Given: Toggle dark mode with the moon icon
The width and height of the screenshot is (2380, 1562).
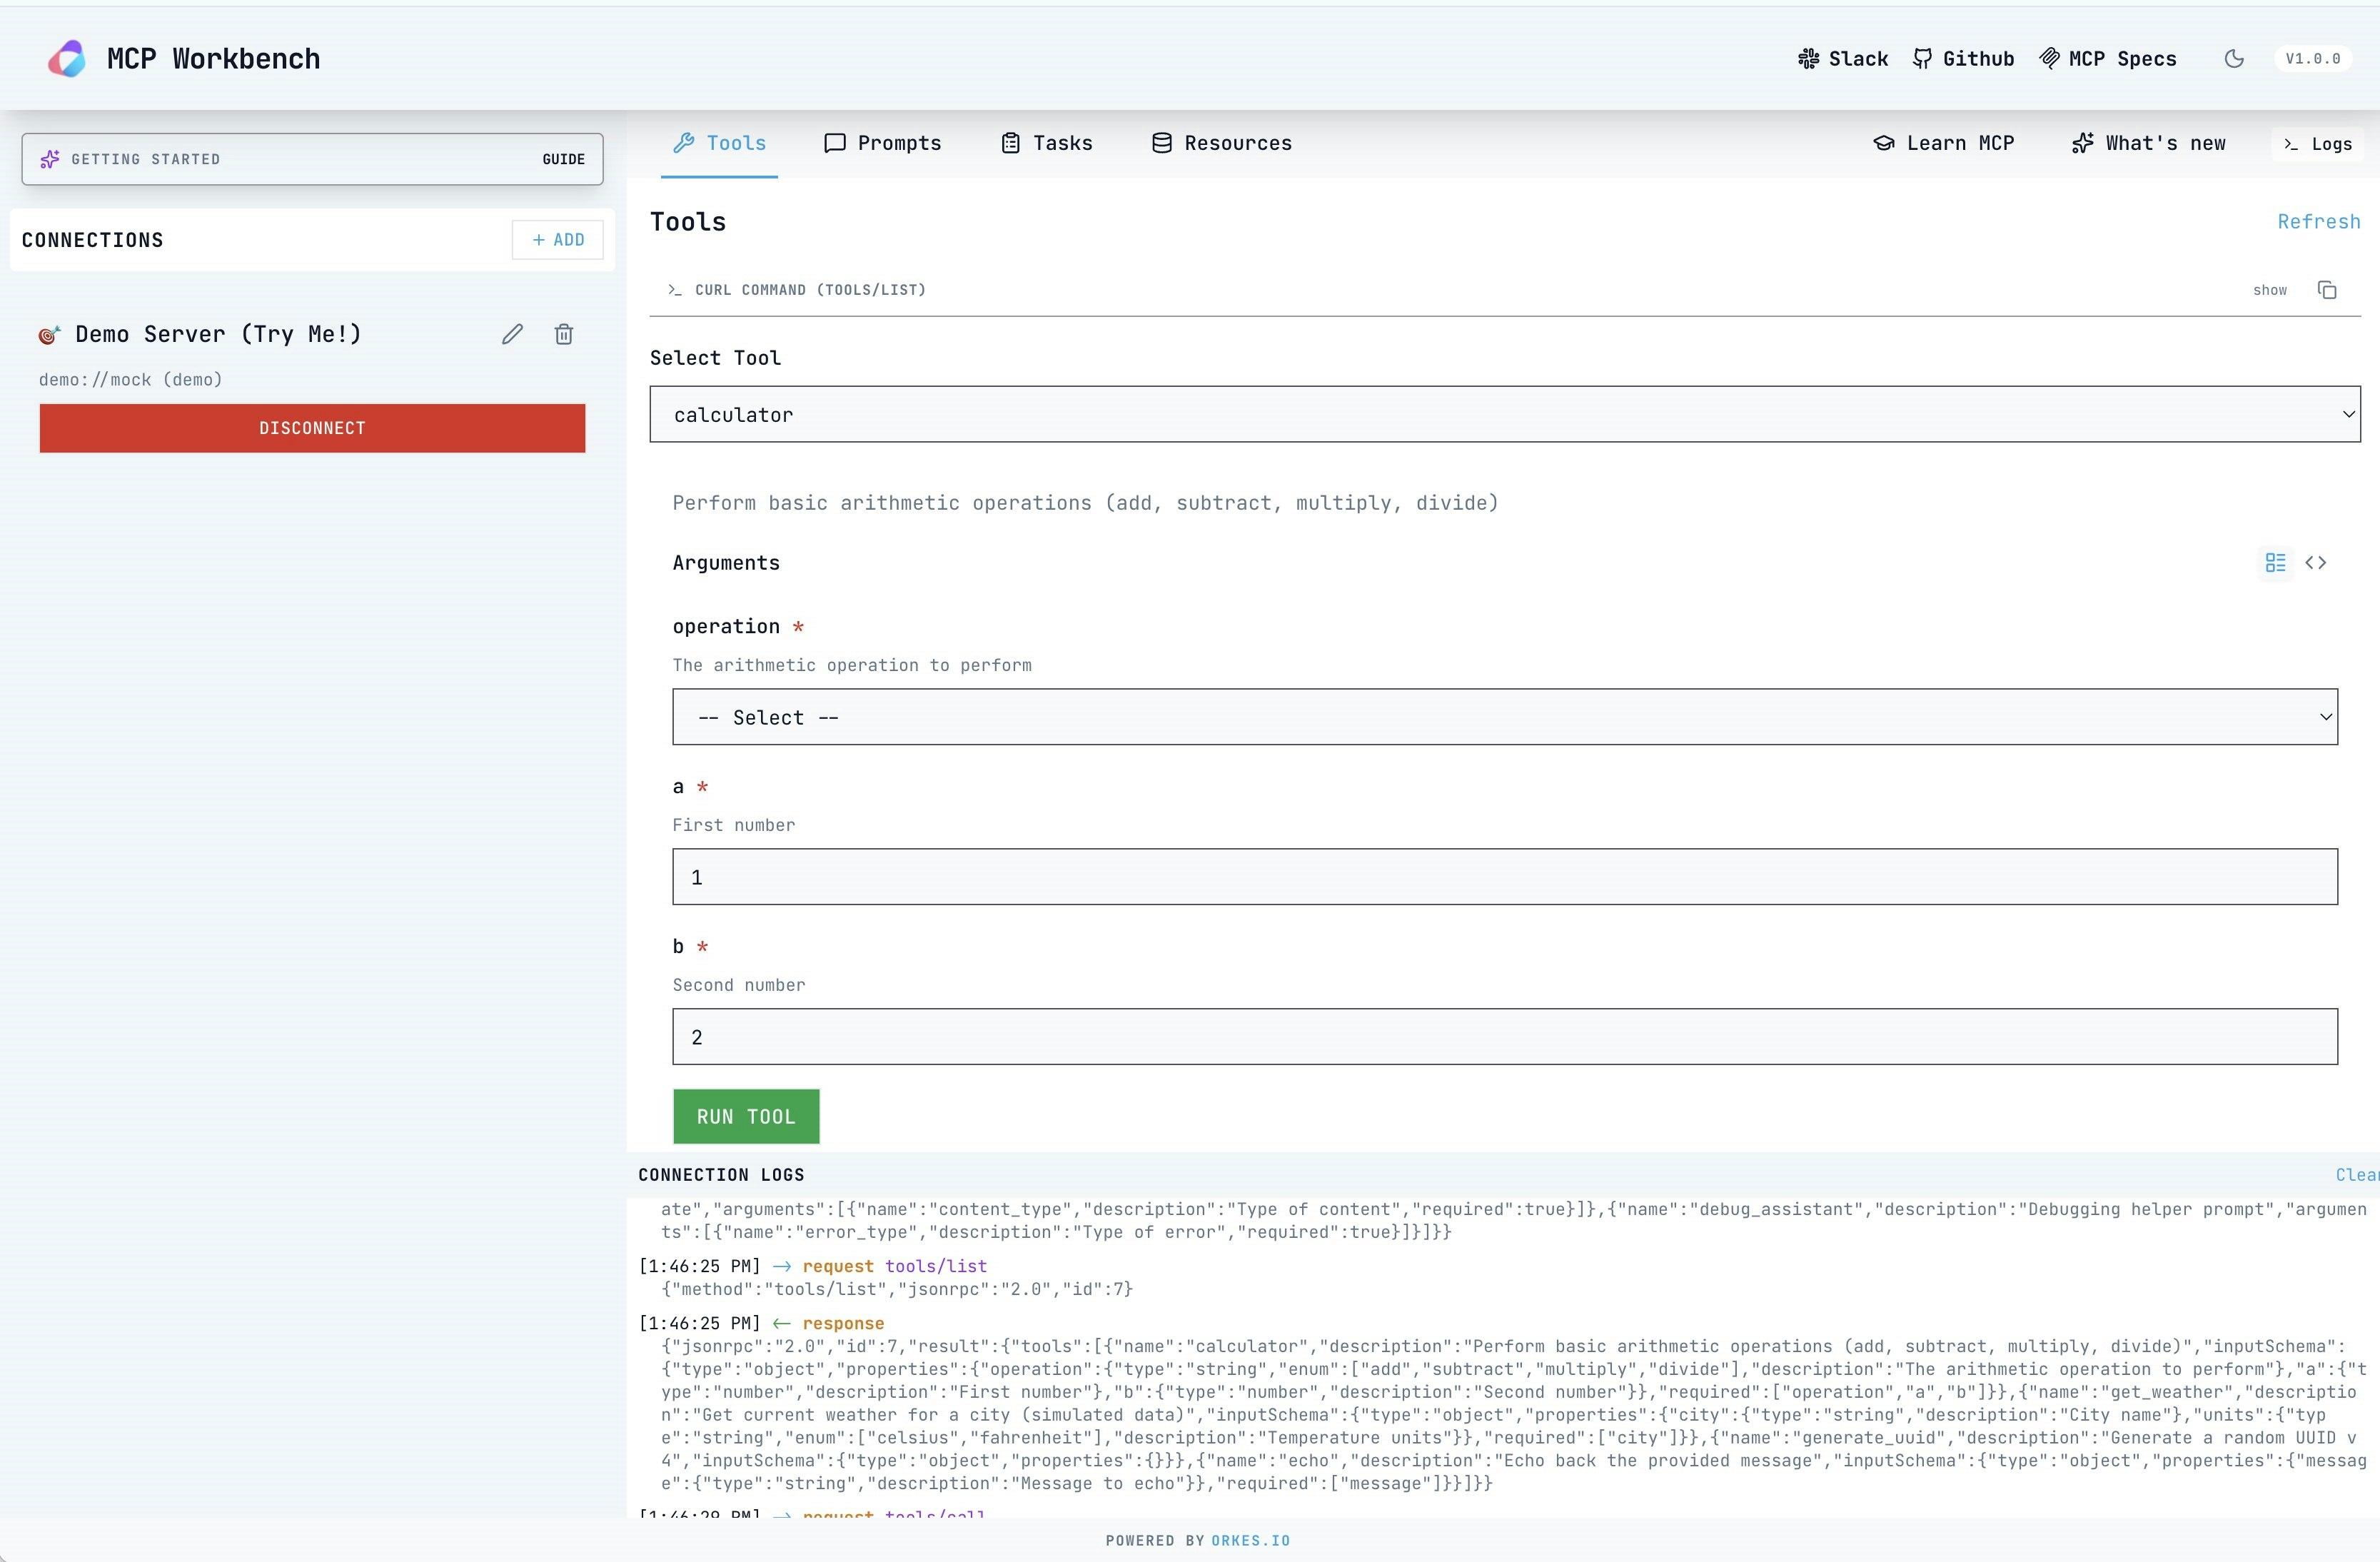Looking at the screenshot, I should (x=2234, y=59).
